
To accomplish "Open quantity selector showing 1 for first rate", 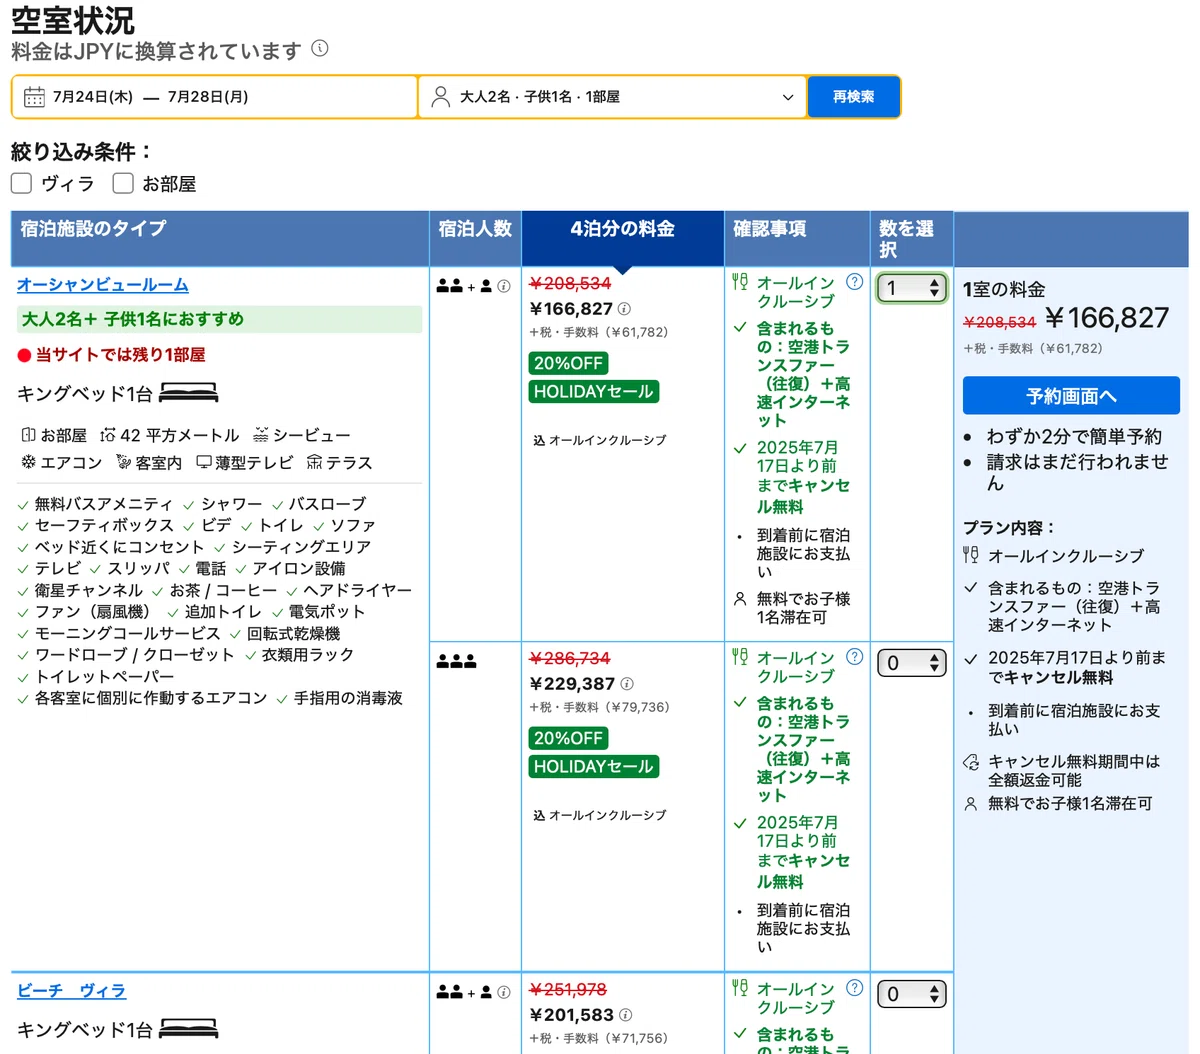I will [911, 288].
